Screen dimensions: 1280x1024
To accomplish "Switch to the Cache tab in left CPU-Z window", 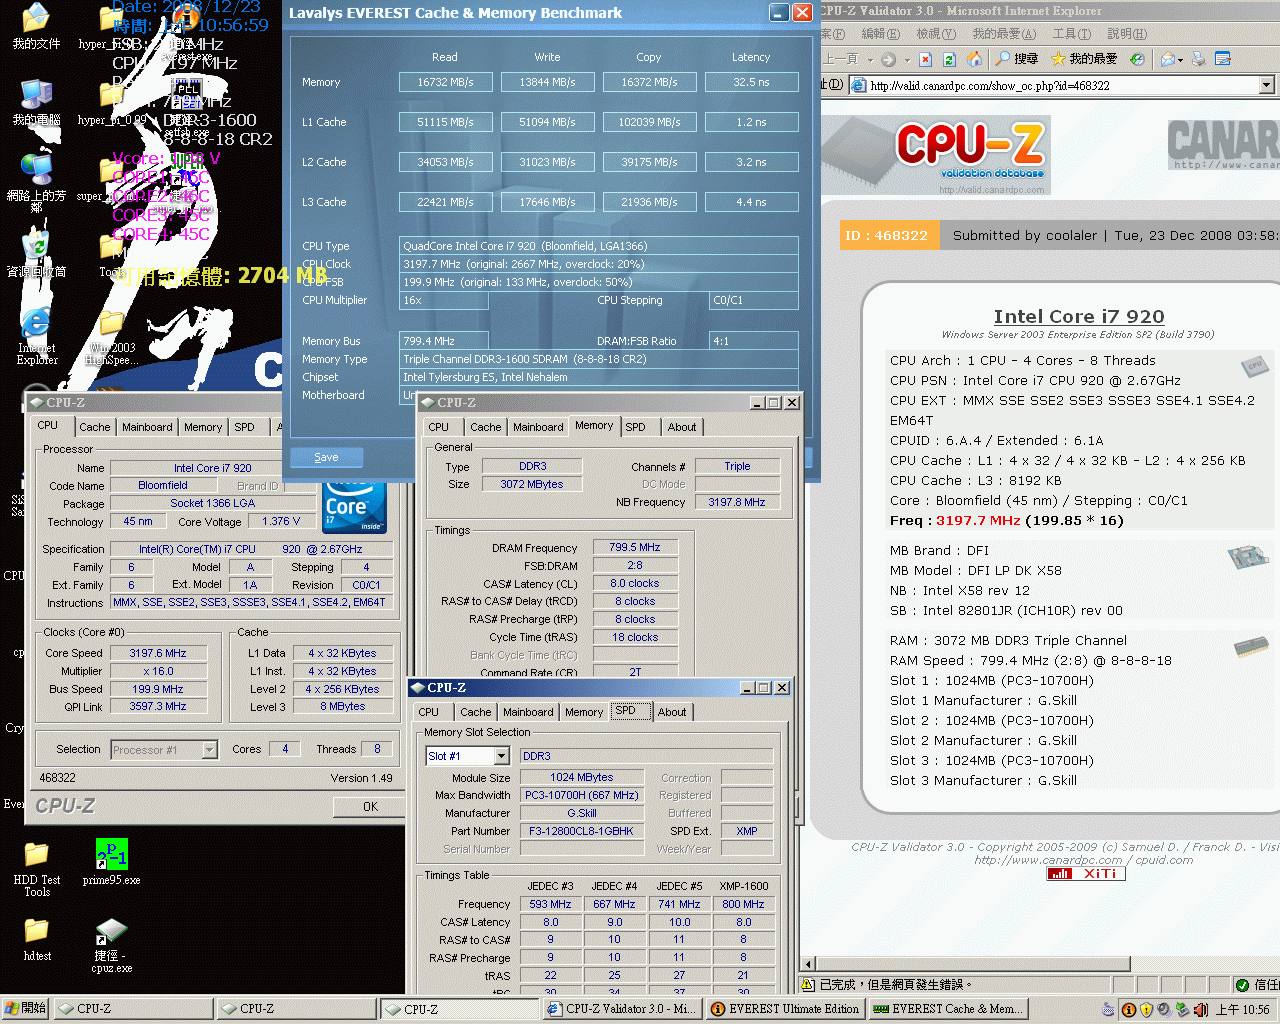I will tap(95, 427).
